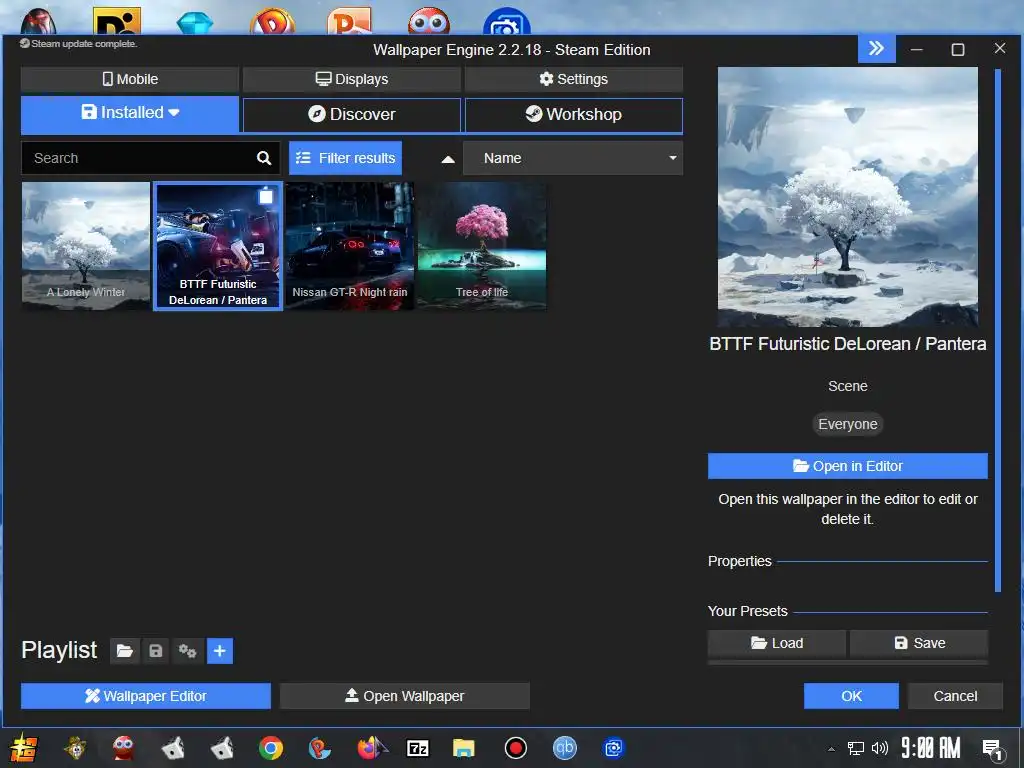Confirm with the OK button
The height and width of the screenshot is (768, 1024).
851,696
